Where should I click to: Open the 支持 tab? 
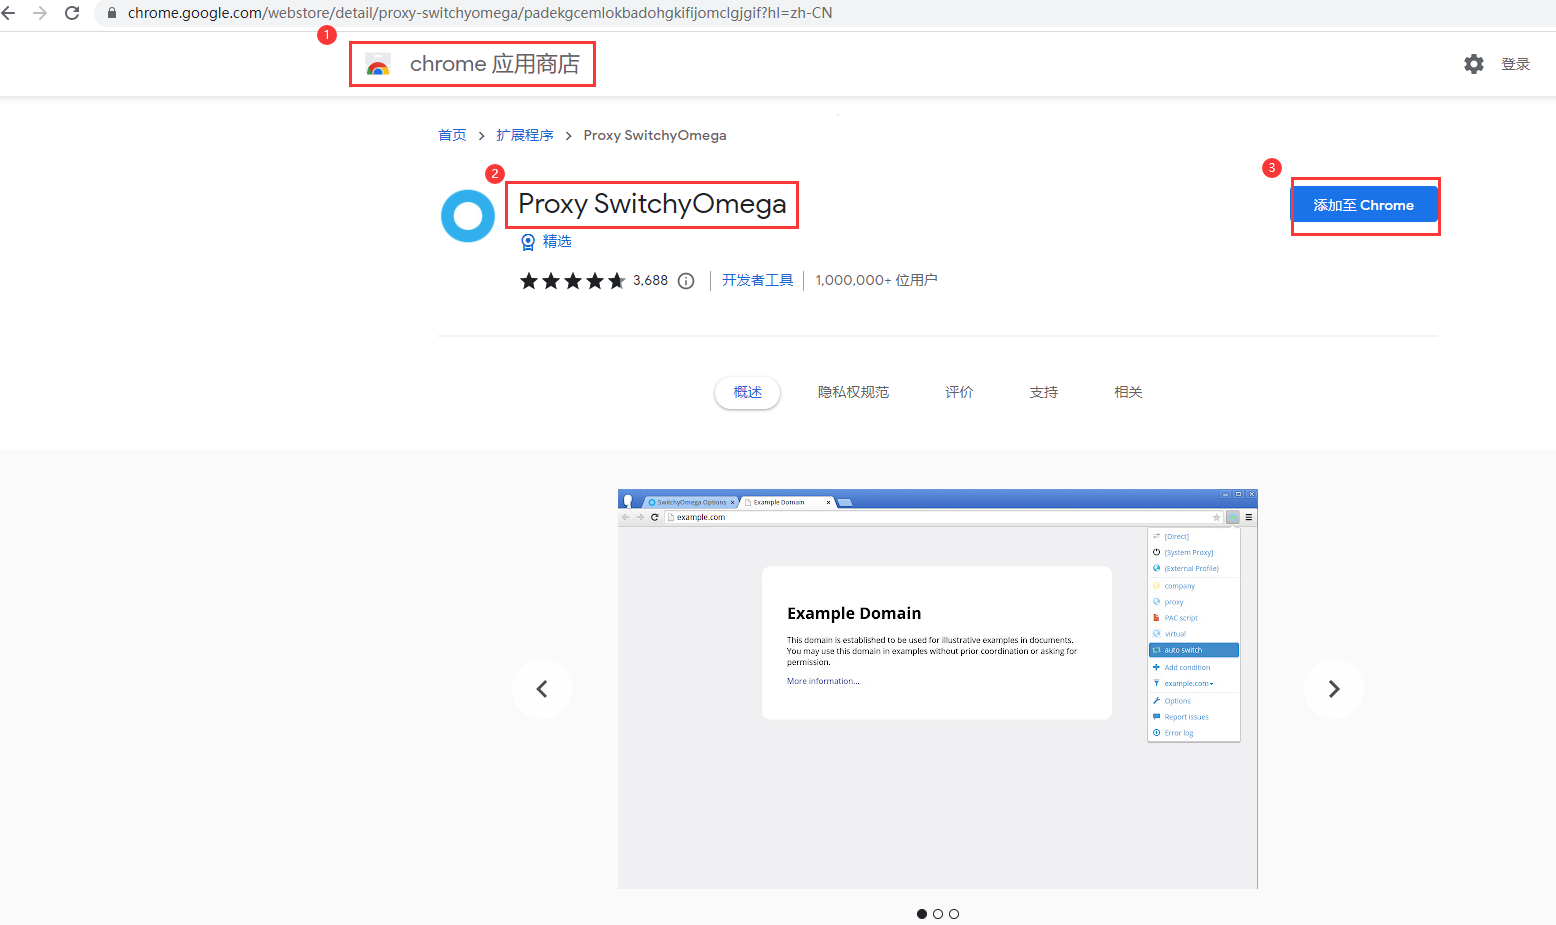[1044, 392]
